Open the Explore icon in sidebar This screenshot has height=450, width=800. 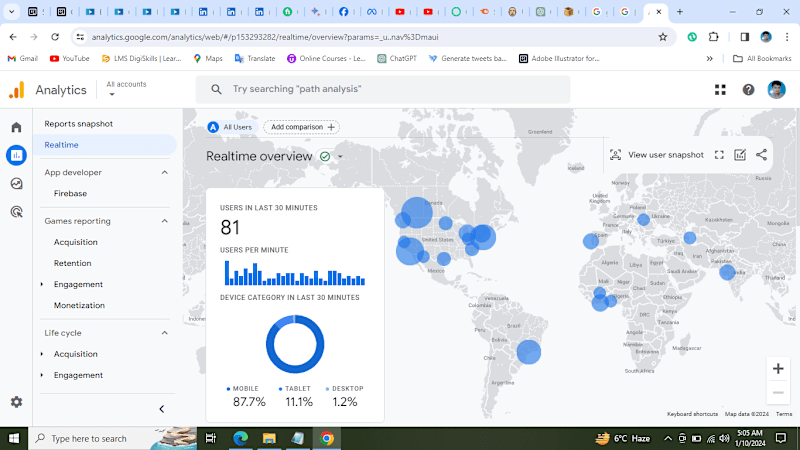[x=16, y=184]
